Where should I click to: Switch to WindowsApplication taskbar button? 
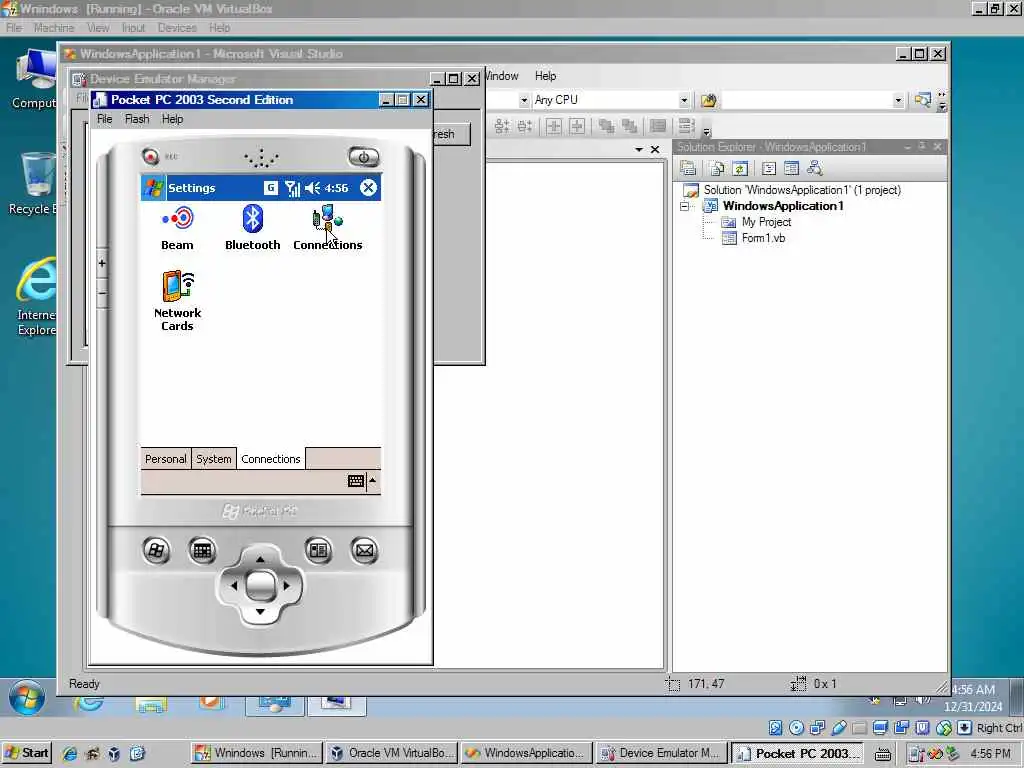coord(526,753)
